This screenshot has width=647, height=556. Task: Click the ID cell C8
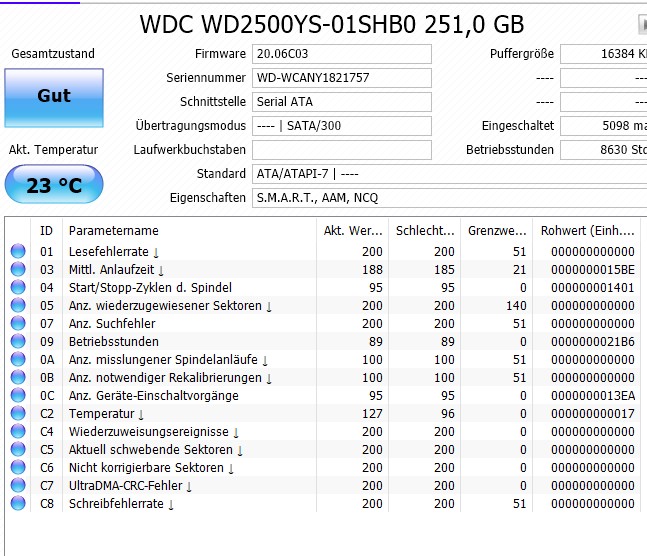(47, 503)
